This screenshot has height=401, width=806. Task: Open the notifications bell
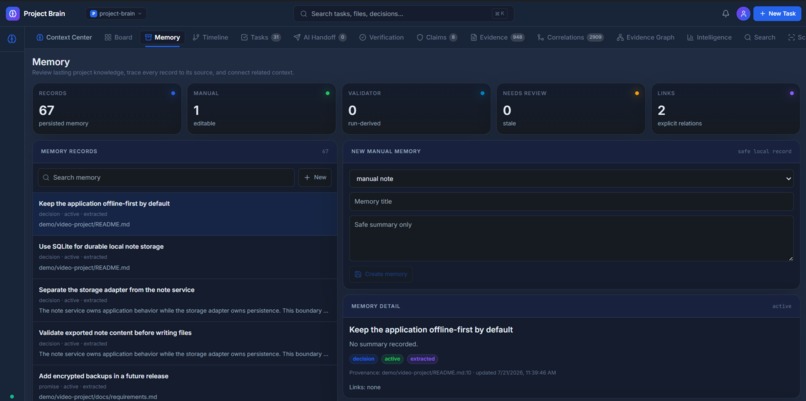[726, 14]
